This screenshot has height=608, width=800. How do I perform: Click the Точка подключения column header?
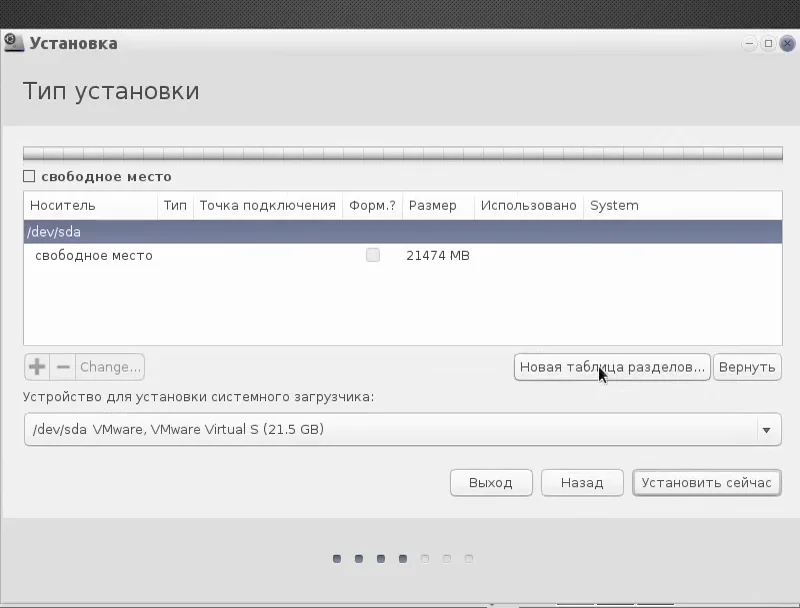pyautogui.click(x=267, y=206)
